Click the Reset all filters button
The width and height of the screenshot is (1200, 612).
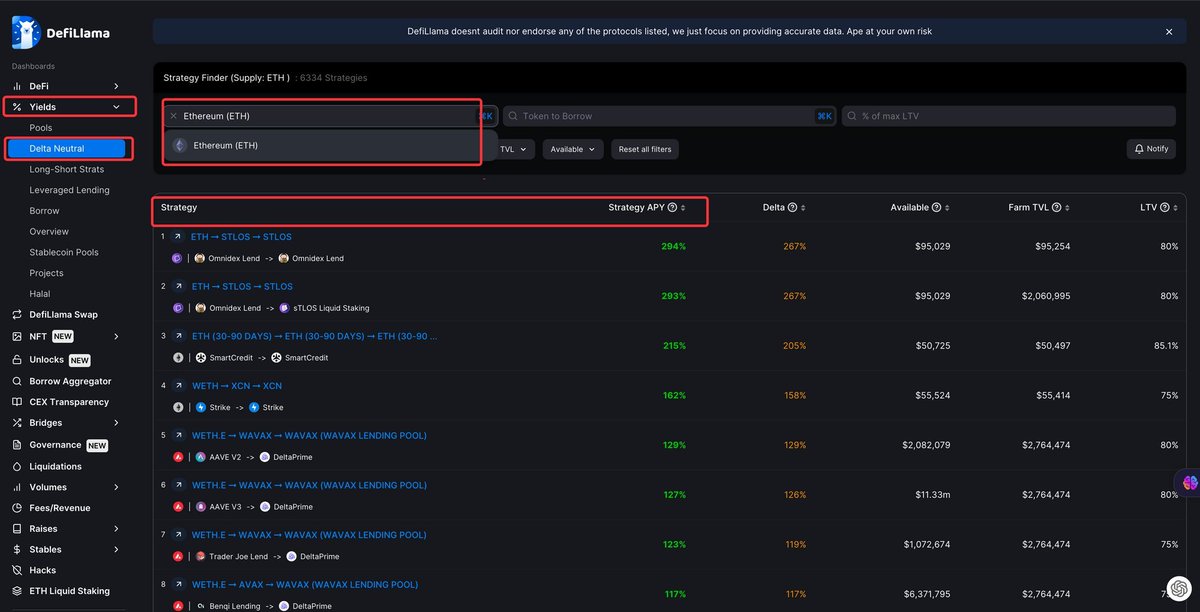[x=645, y=149]
